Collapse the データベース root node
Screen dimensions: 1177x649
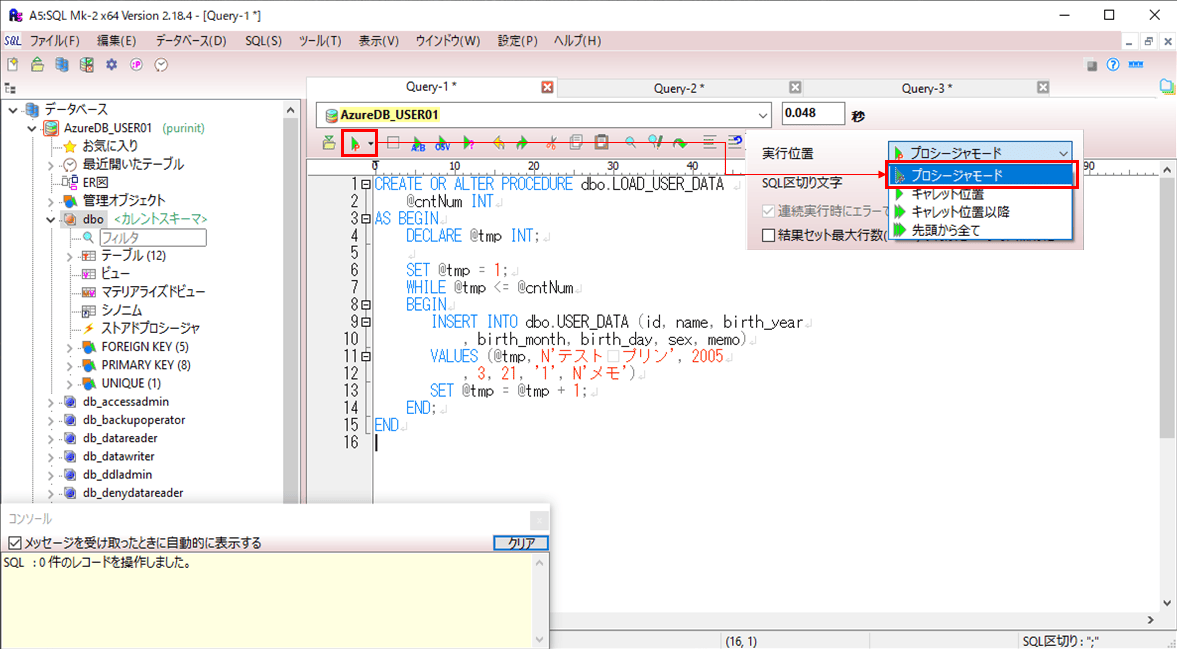[14, 110]
